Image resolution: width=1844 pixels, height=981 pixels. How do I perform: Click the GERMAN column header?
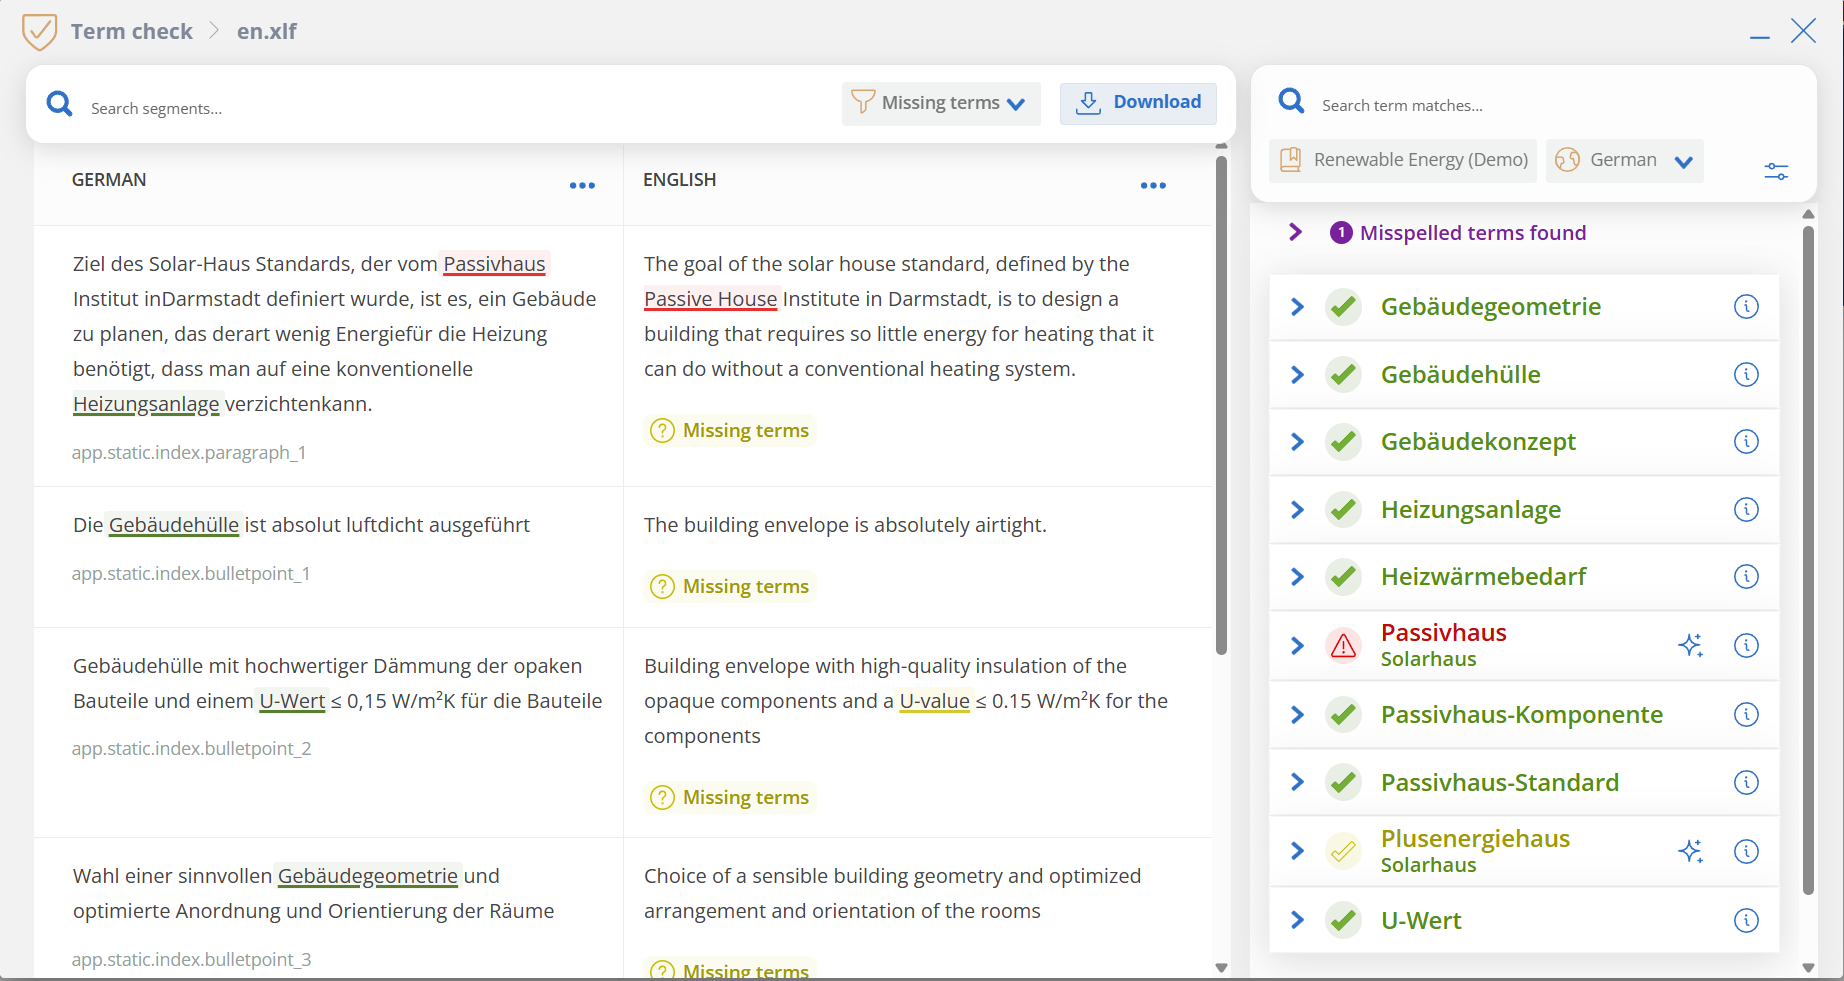point(109,180)
